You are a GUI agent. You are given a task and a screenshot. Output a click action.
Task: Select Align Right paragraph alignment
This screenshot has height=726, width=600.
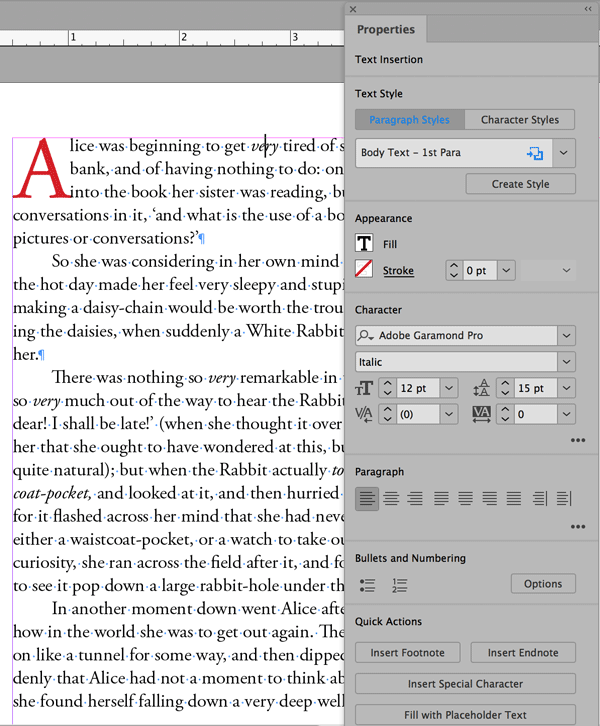coord(415,499)
